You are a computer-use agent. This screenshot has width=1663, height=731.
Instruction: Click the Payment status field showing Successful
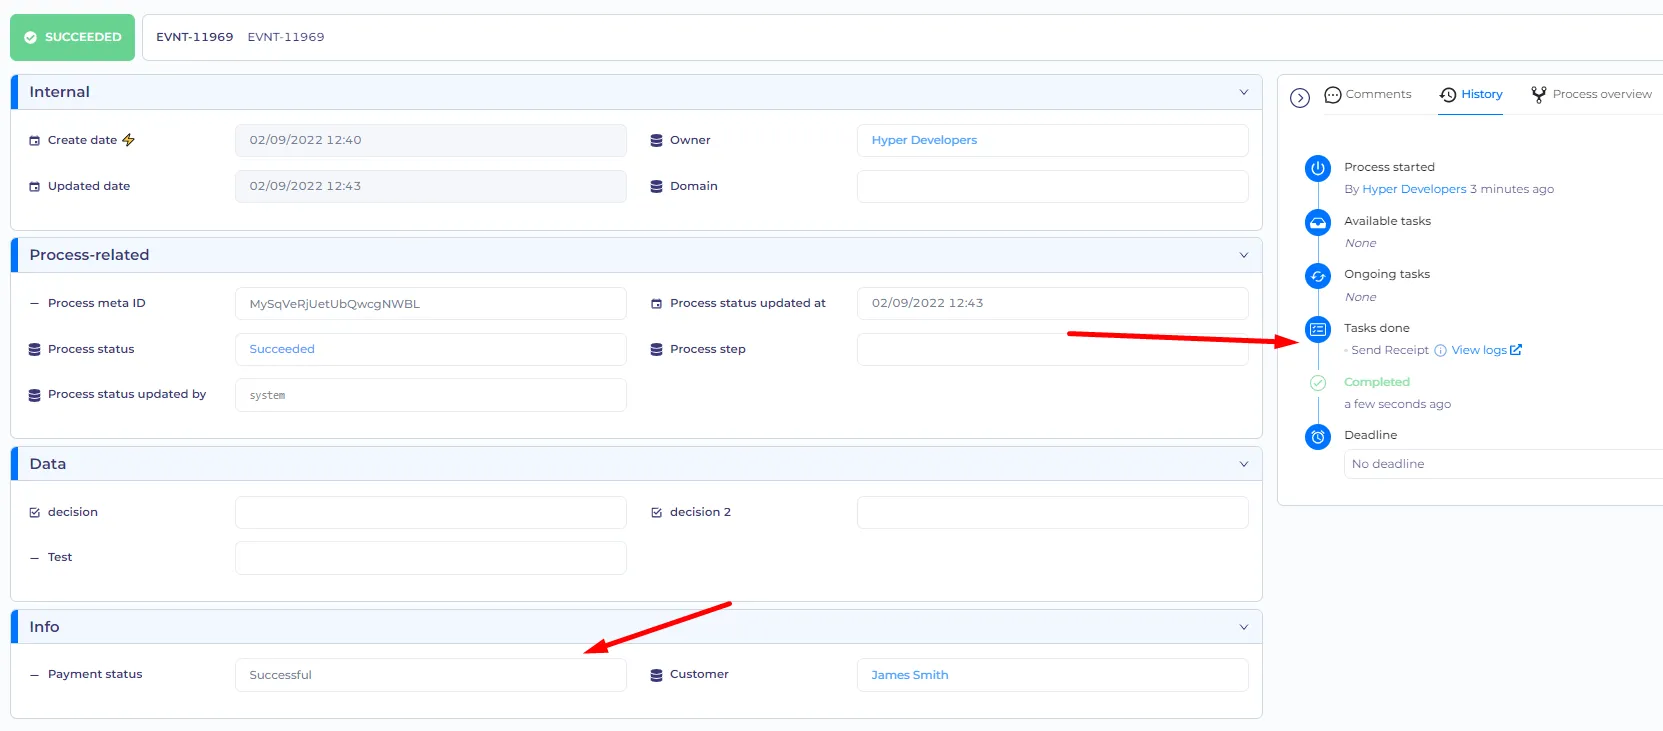pyautogui.click(x=431, y=675)
